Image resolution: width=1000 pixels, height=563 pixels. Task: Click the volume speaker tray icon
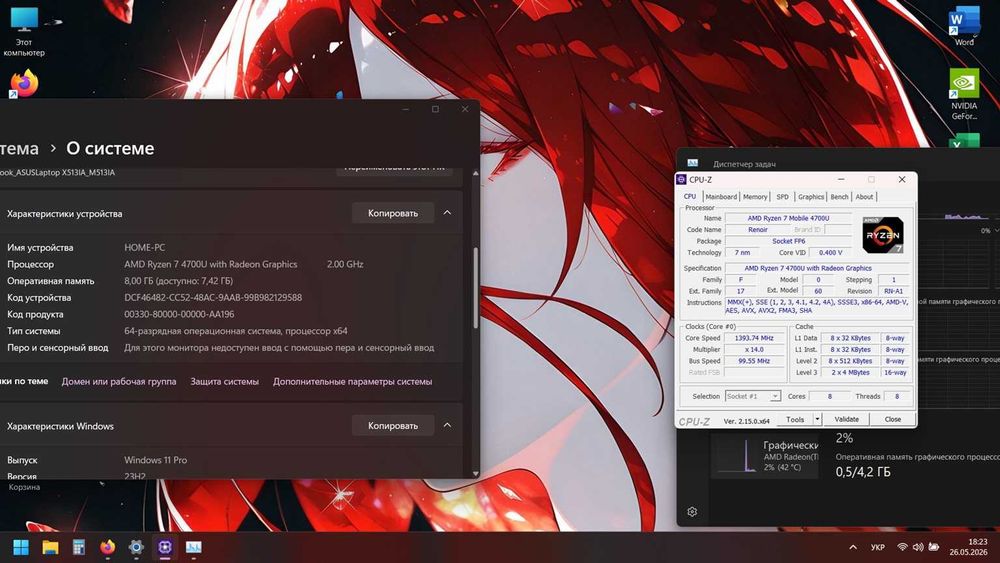click(918, 547)
